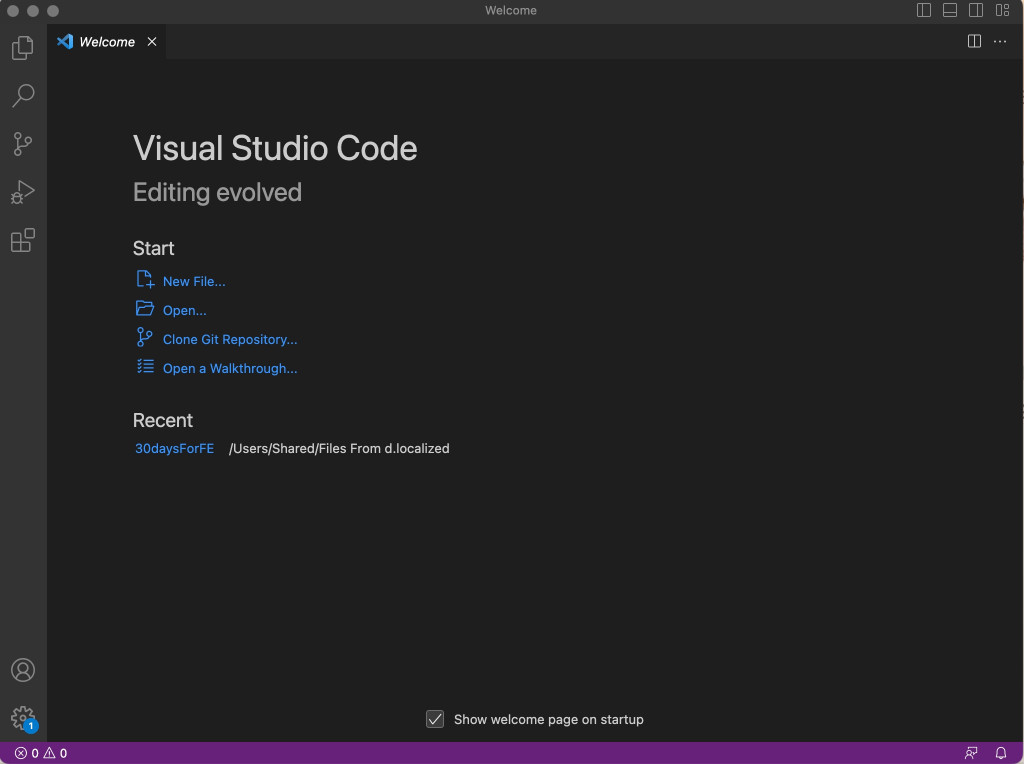This screenshot has height=764, width=1024.
Task: Click the feedback icon in status bar
Action: click(x=971, y=753)
